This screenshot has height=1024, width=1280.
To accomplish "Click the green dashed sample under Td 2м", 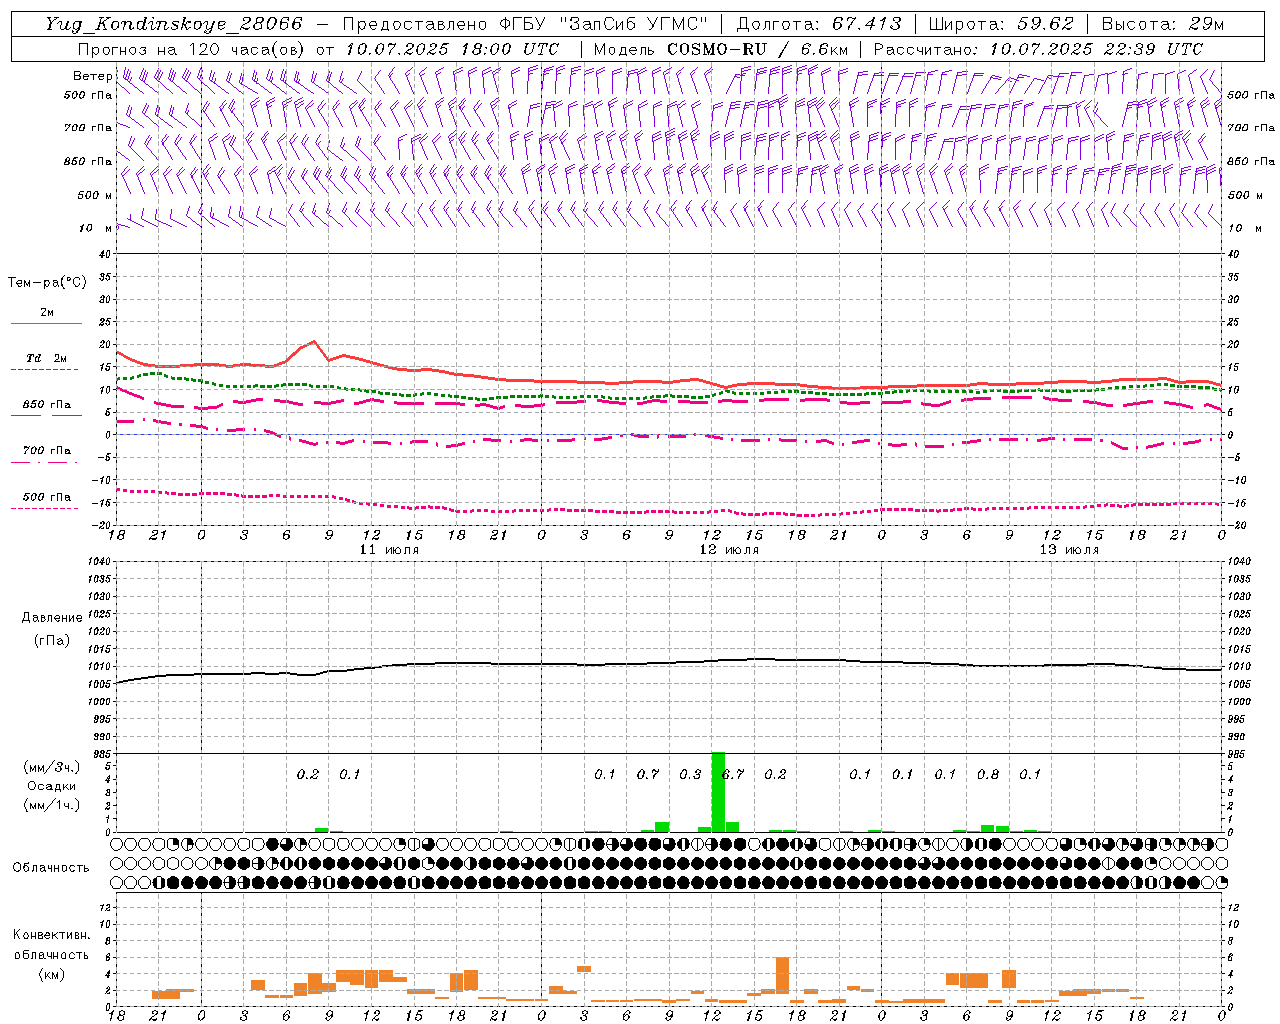I will point(45,370).
